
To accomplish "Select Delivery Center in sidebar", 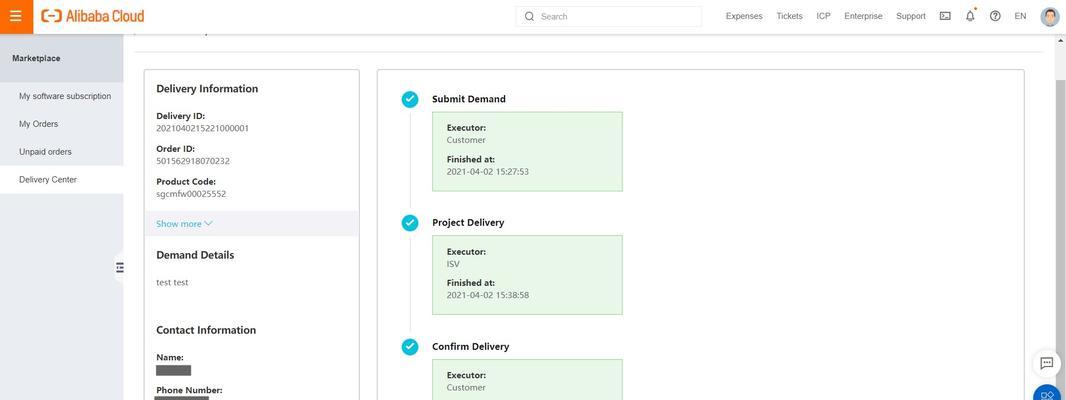I will click(48, 180).
